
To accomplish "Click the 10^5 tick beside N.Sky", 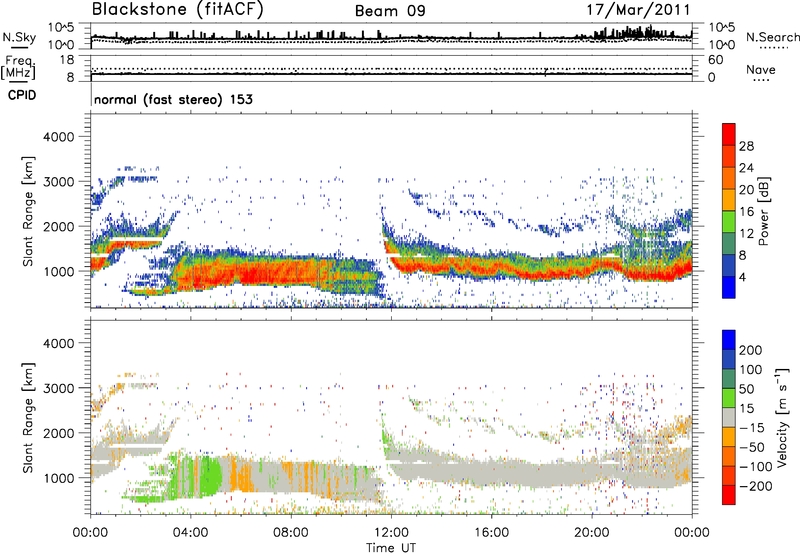I will pos(61,27).
